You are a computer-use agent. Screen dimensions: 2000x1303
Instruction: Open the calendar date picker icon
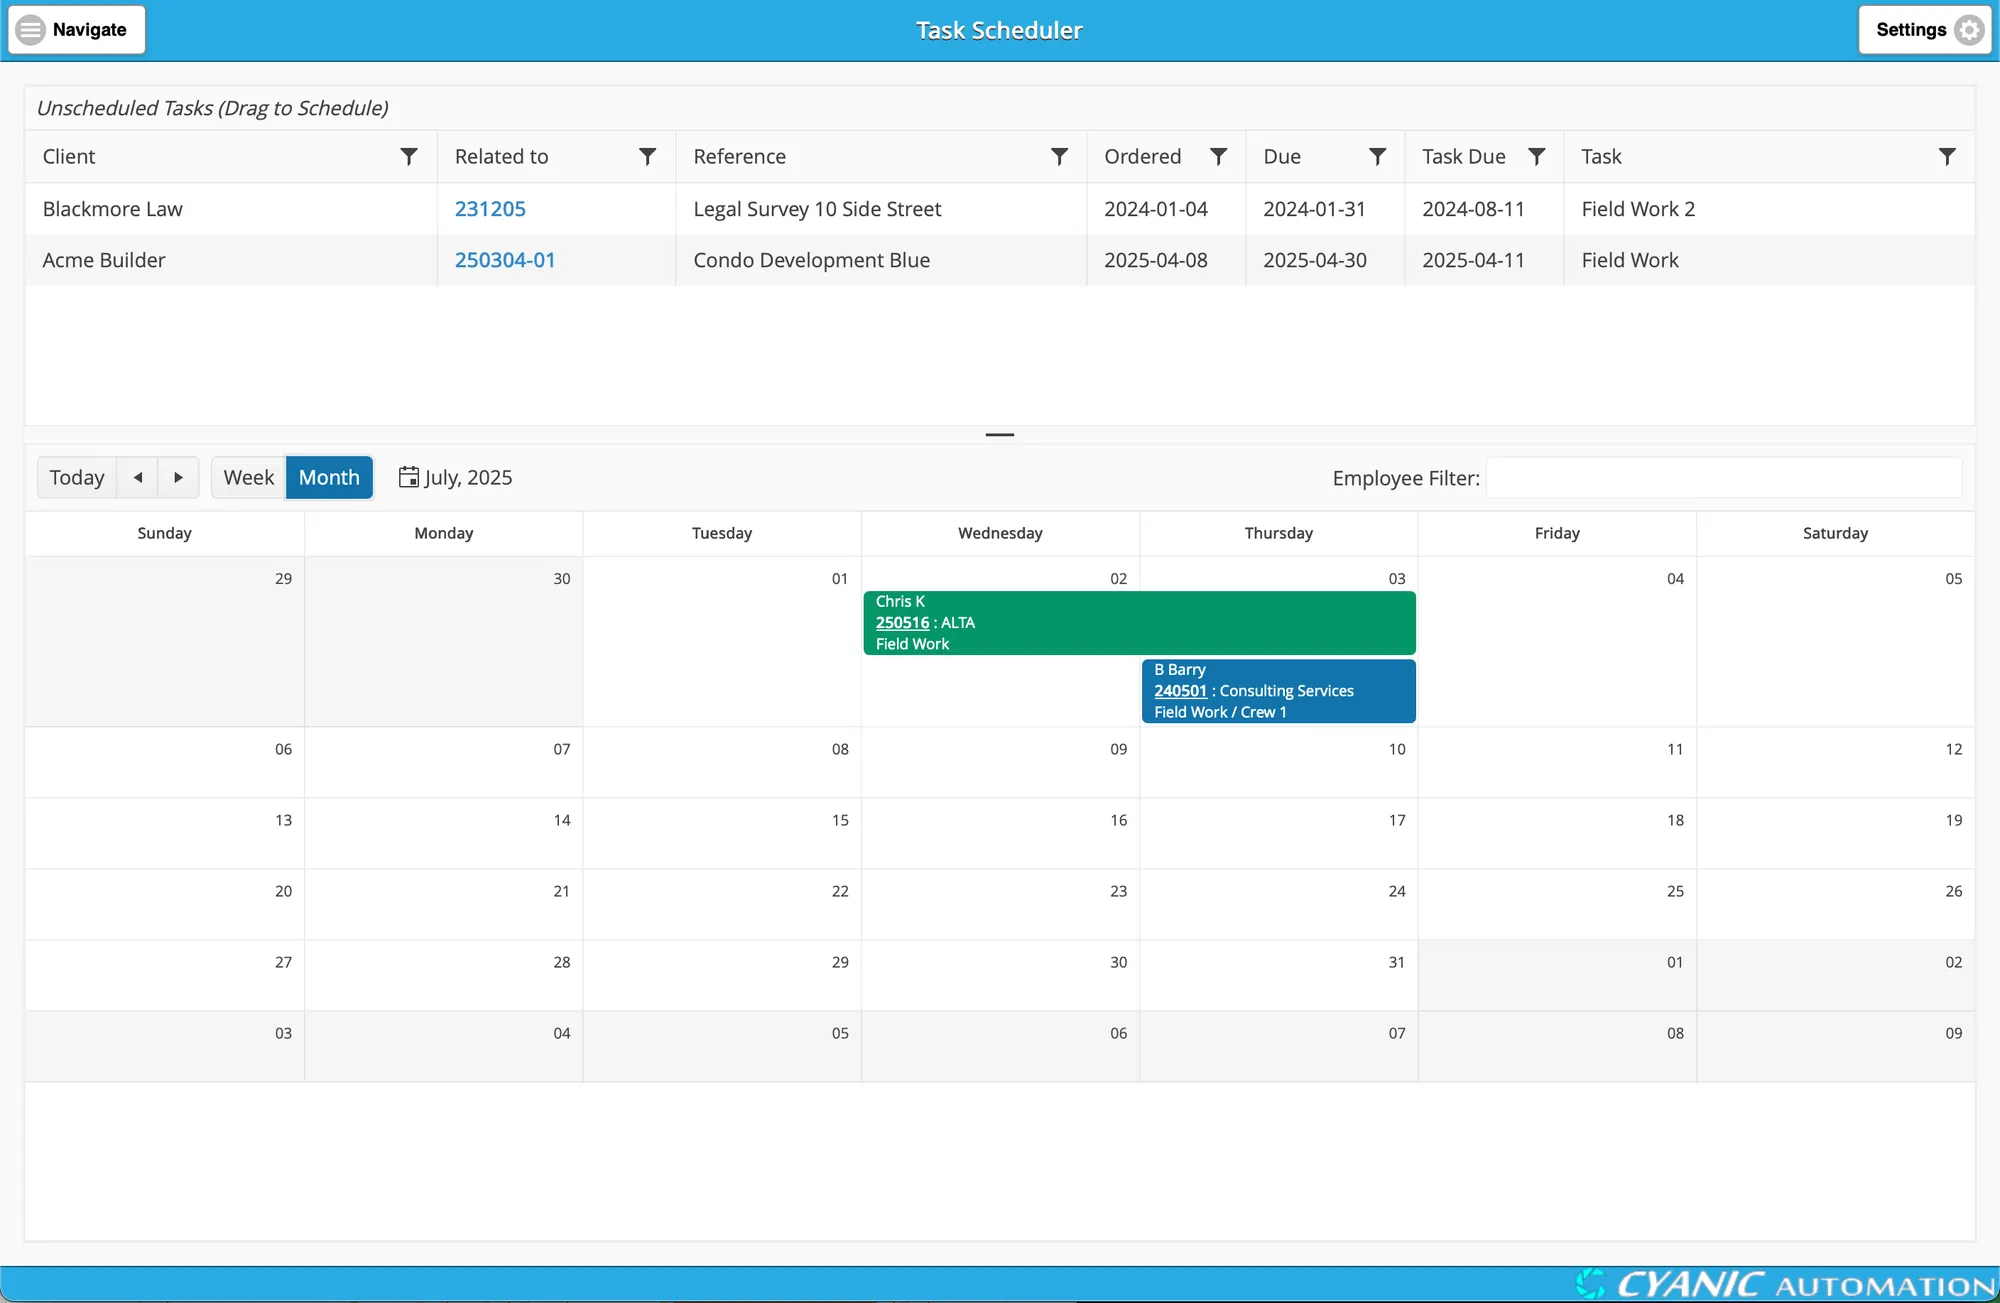408,477
